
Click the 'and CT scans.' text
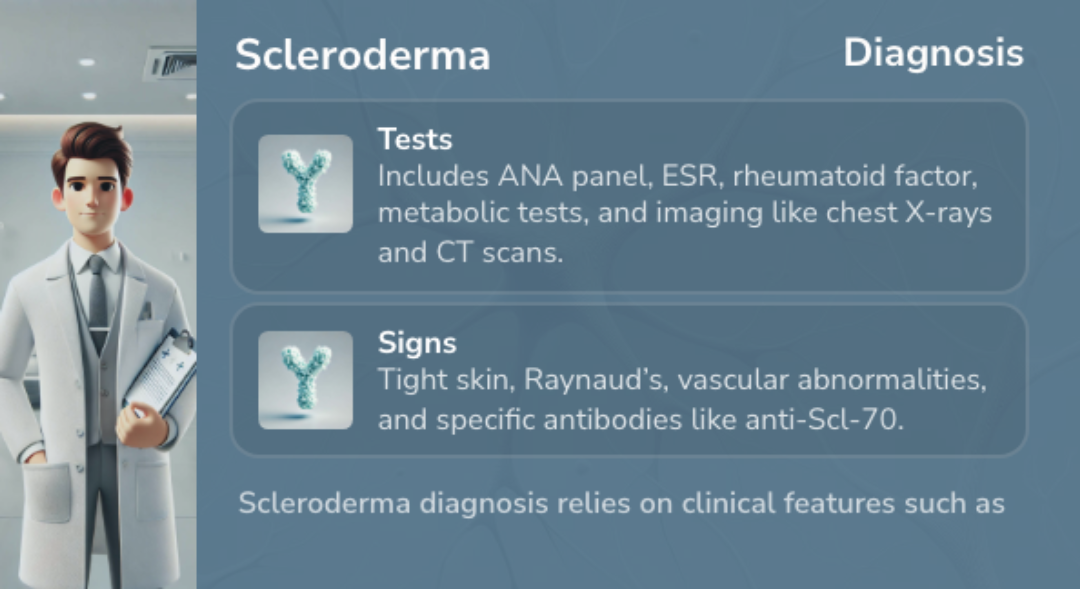[470, 252]
